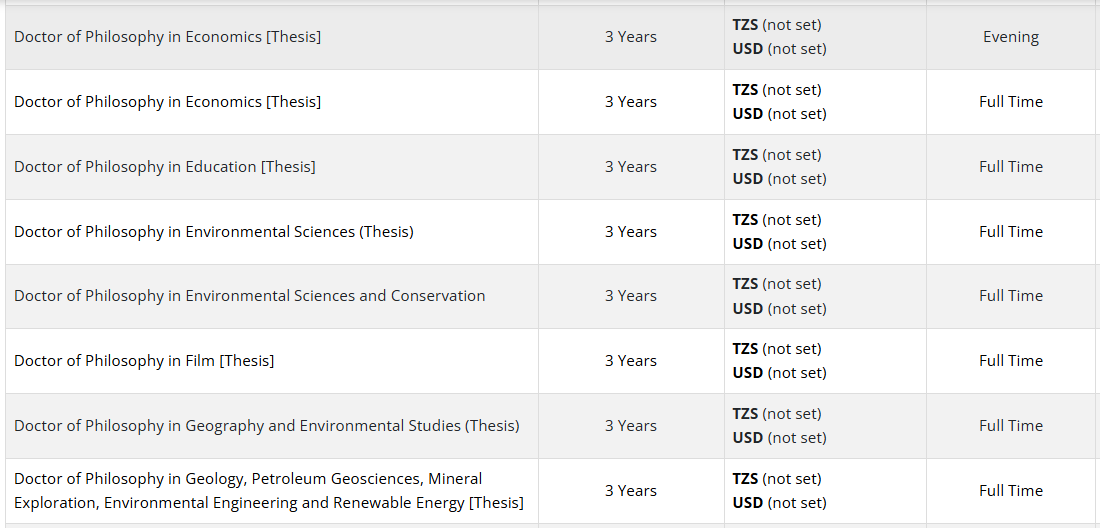Select the Geology, Petroleum Geosciences program name

[248, 479]
